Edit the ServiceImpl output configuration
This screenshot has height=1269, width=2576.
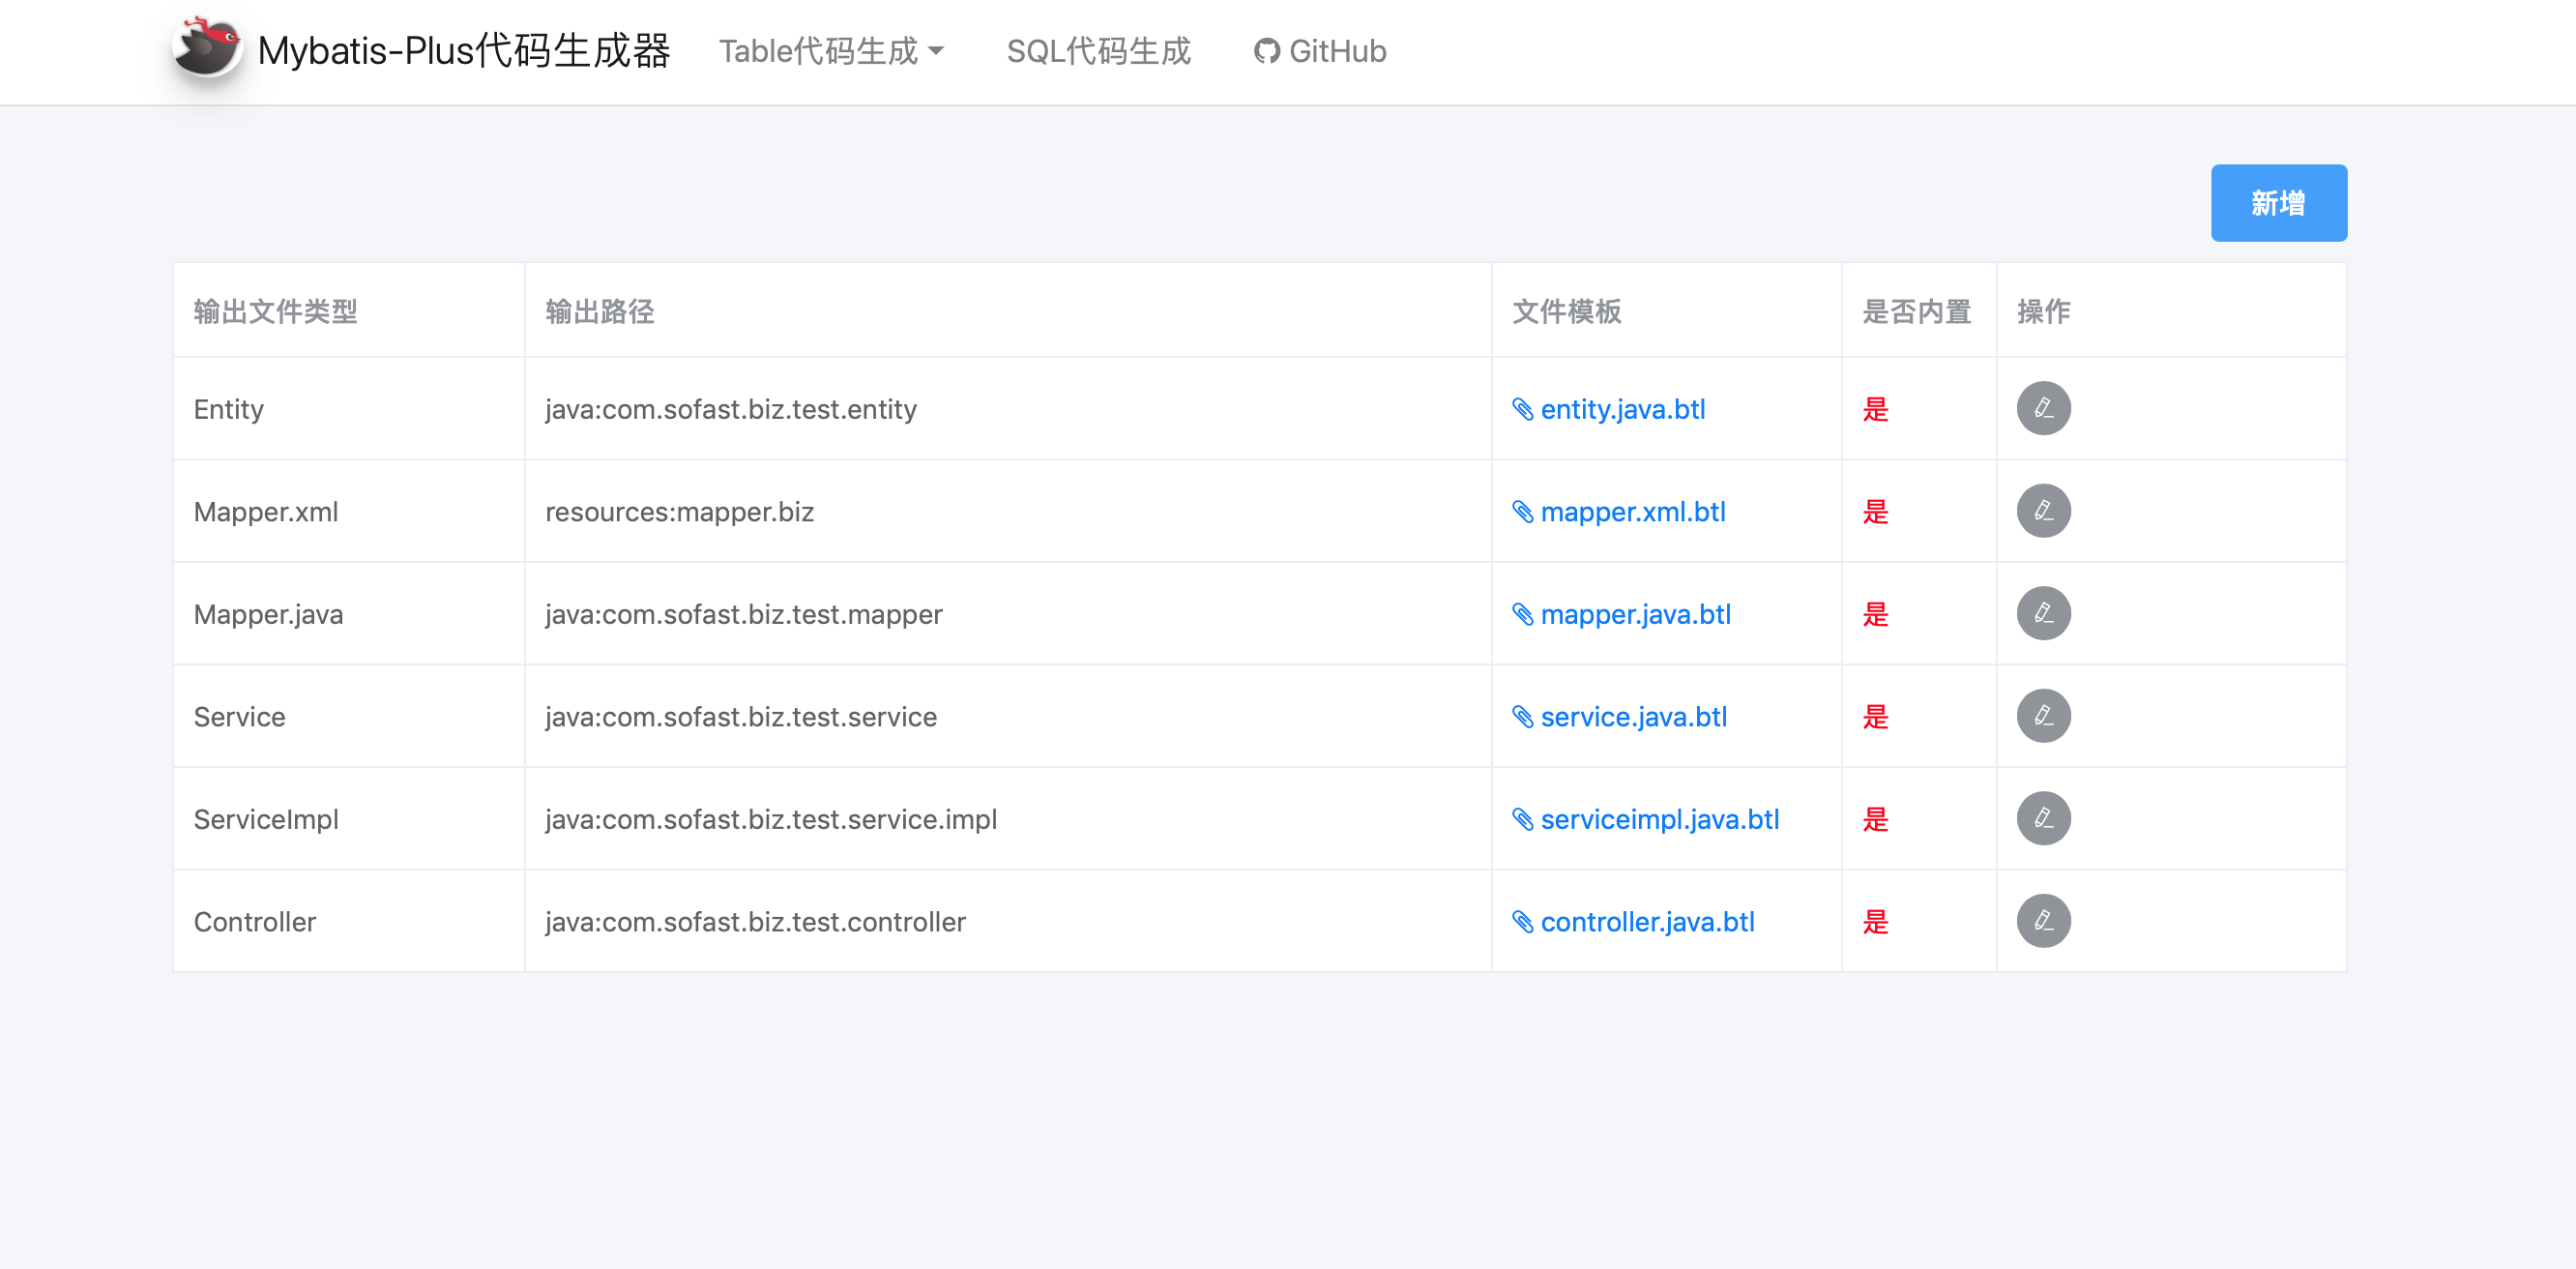pos(2043,818)
